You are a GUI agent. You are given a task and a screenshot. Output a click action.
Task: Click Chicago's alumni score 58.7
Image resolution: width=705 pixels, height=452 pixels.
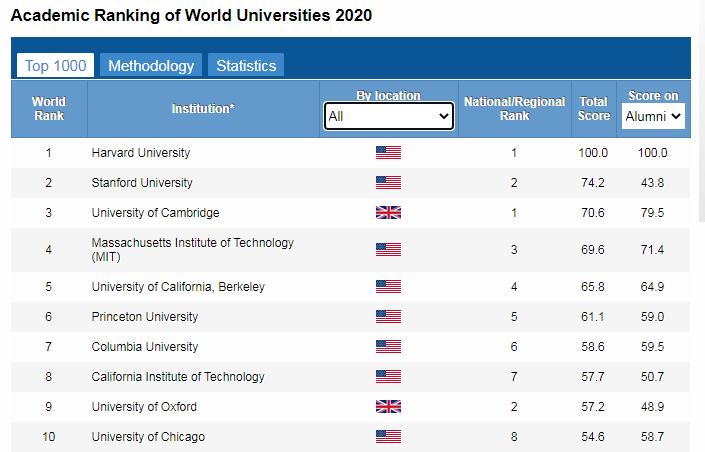[x=652, y=437]
